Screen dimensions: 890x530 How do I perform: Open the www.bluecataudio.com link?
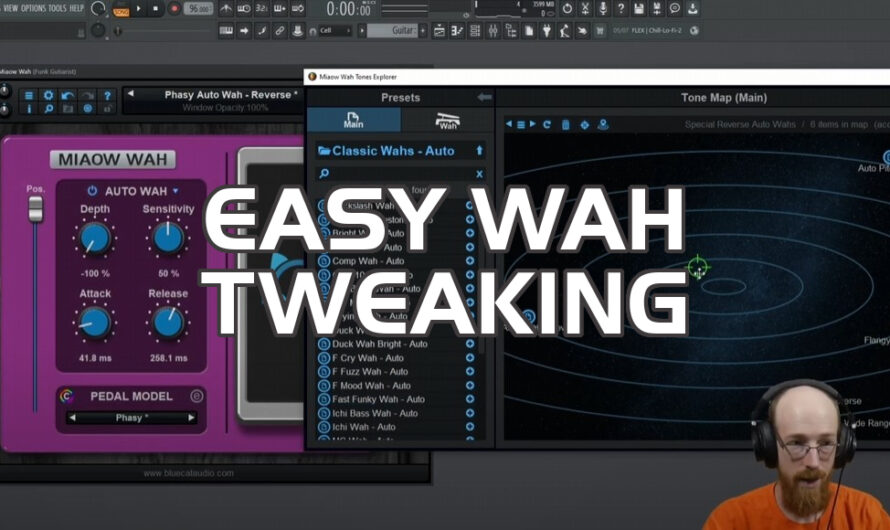click(188, 473)
